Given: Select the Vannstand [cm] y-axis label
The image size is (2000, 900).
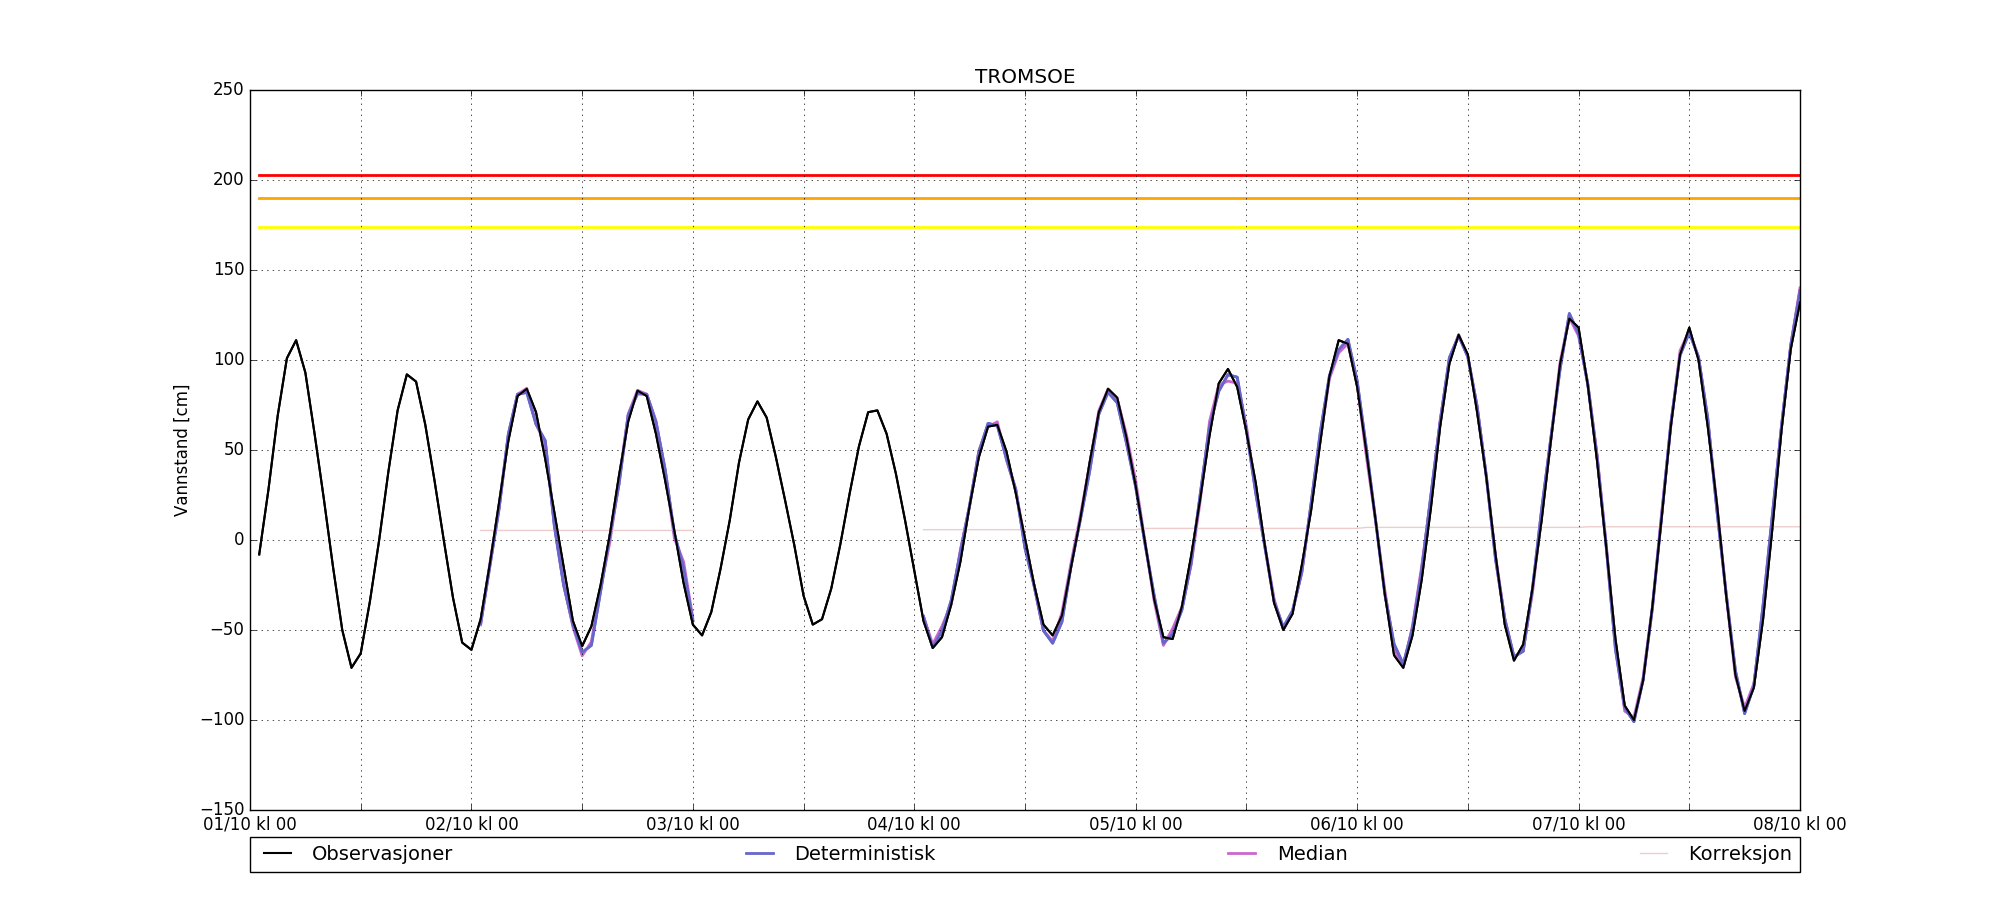Looking at the screenshot, I should [x=181, y=450].
